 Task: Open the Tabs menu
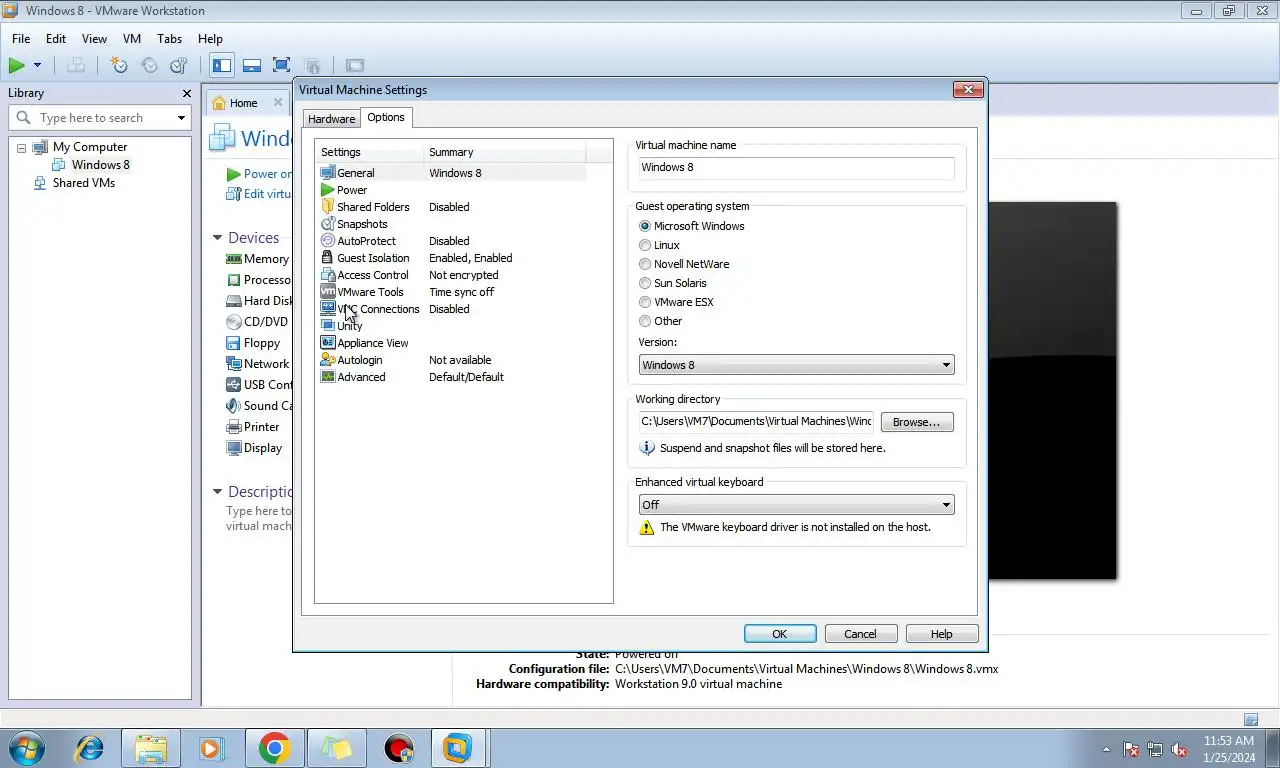(170, 39)
